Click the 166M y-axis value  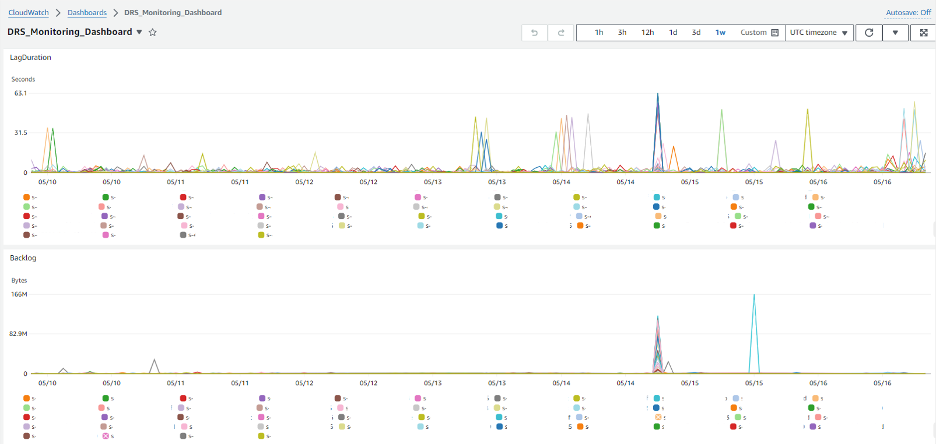(20, 294)
